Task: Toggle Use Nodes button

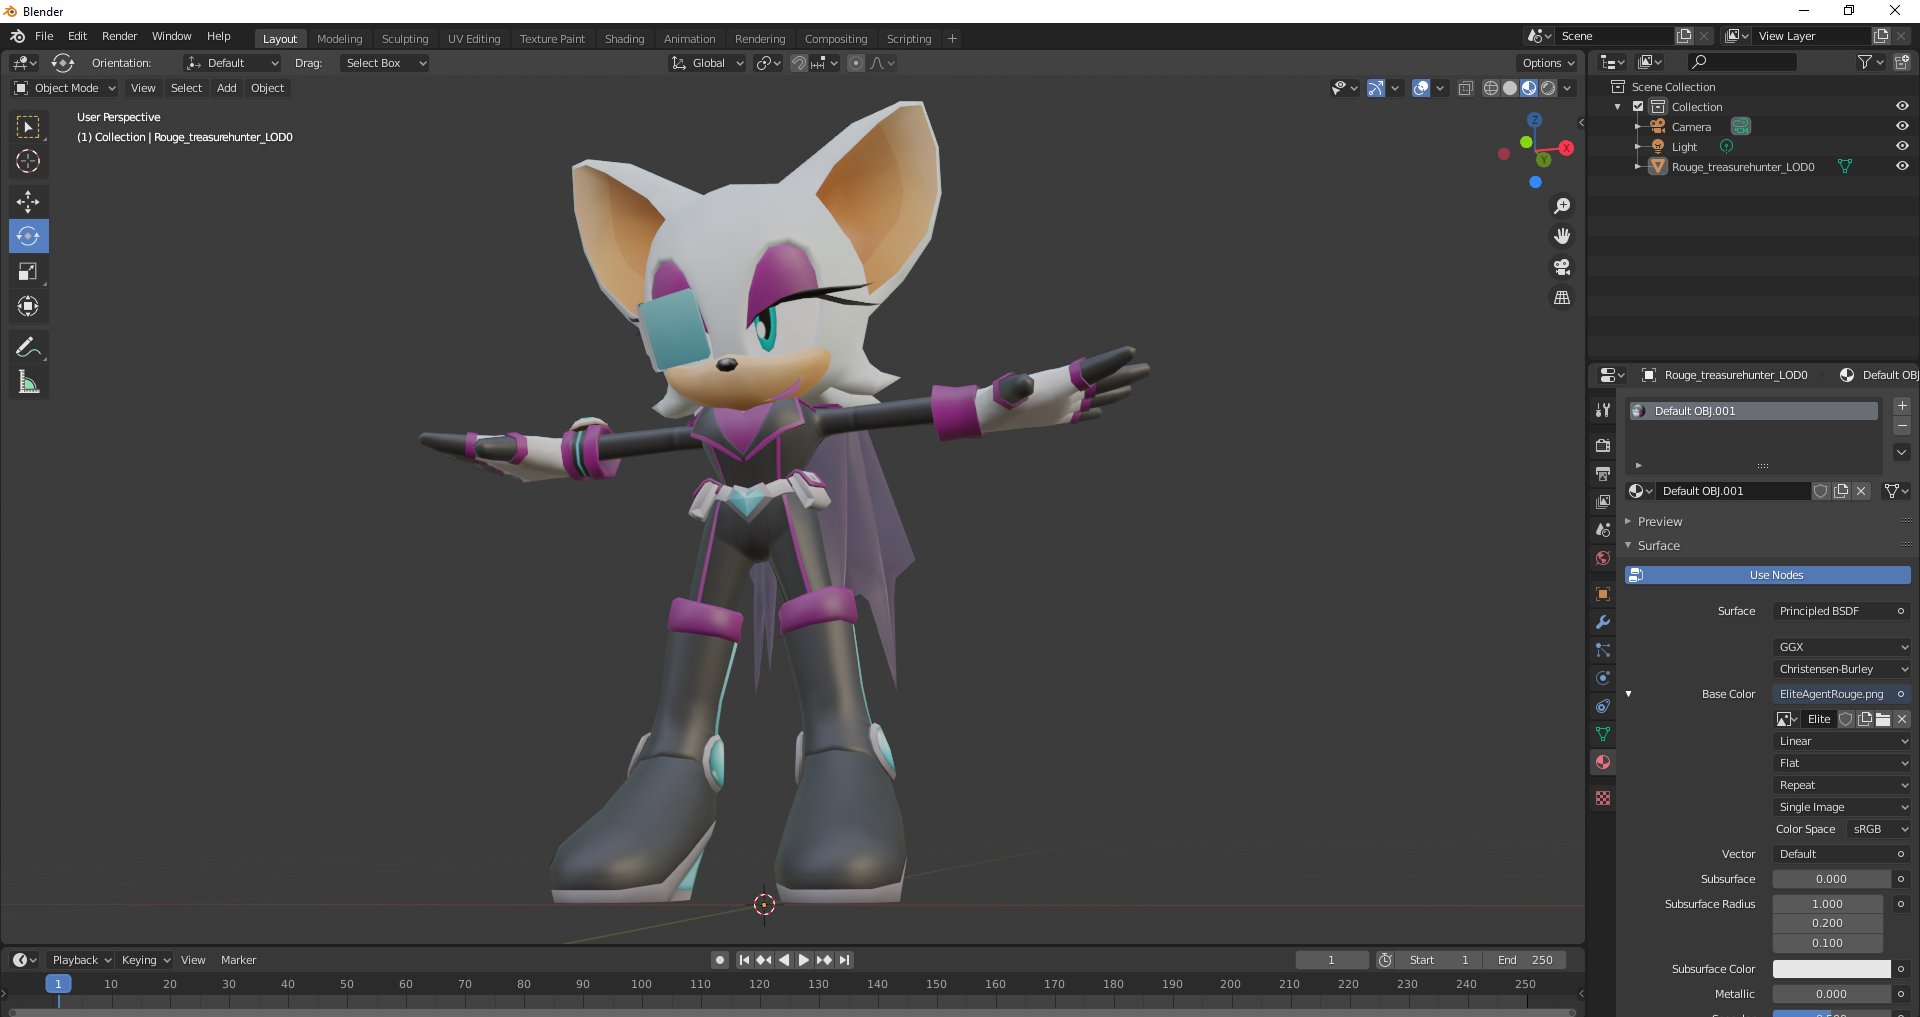Action: click(1767, 575)
